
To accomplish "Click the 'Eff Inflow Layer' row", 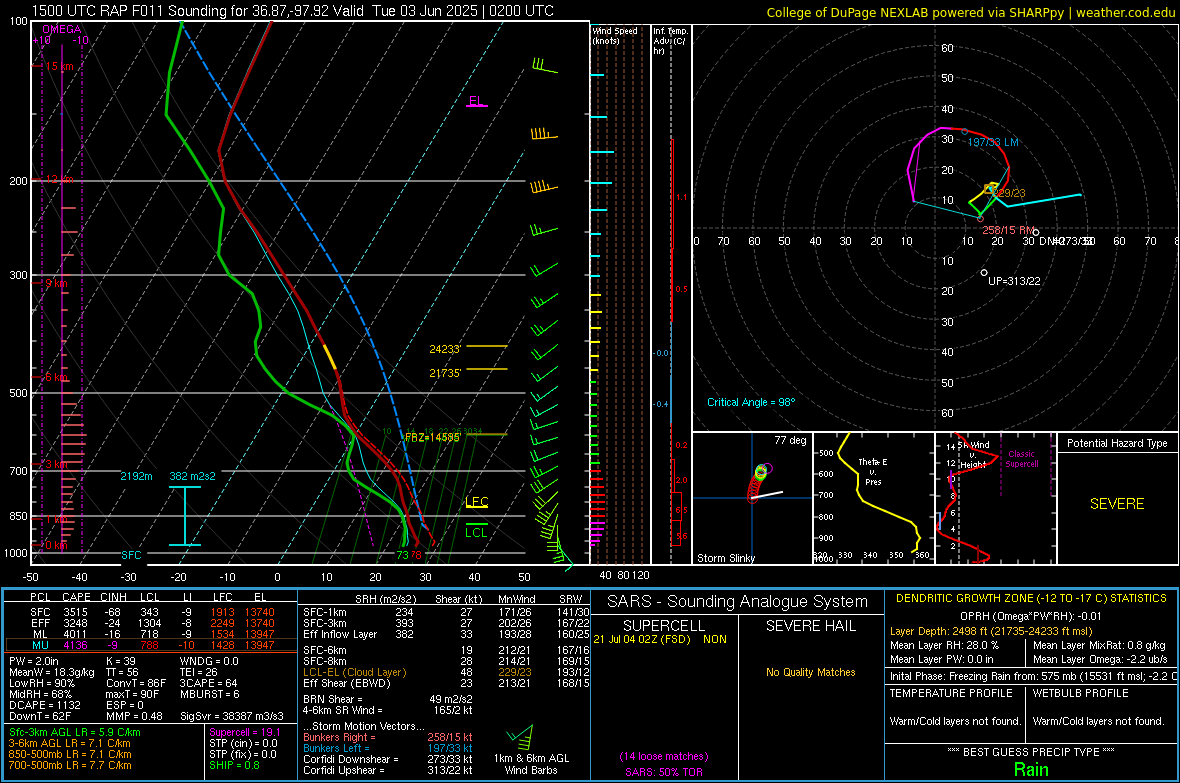I will click(446, 635).
